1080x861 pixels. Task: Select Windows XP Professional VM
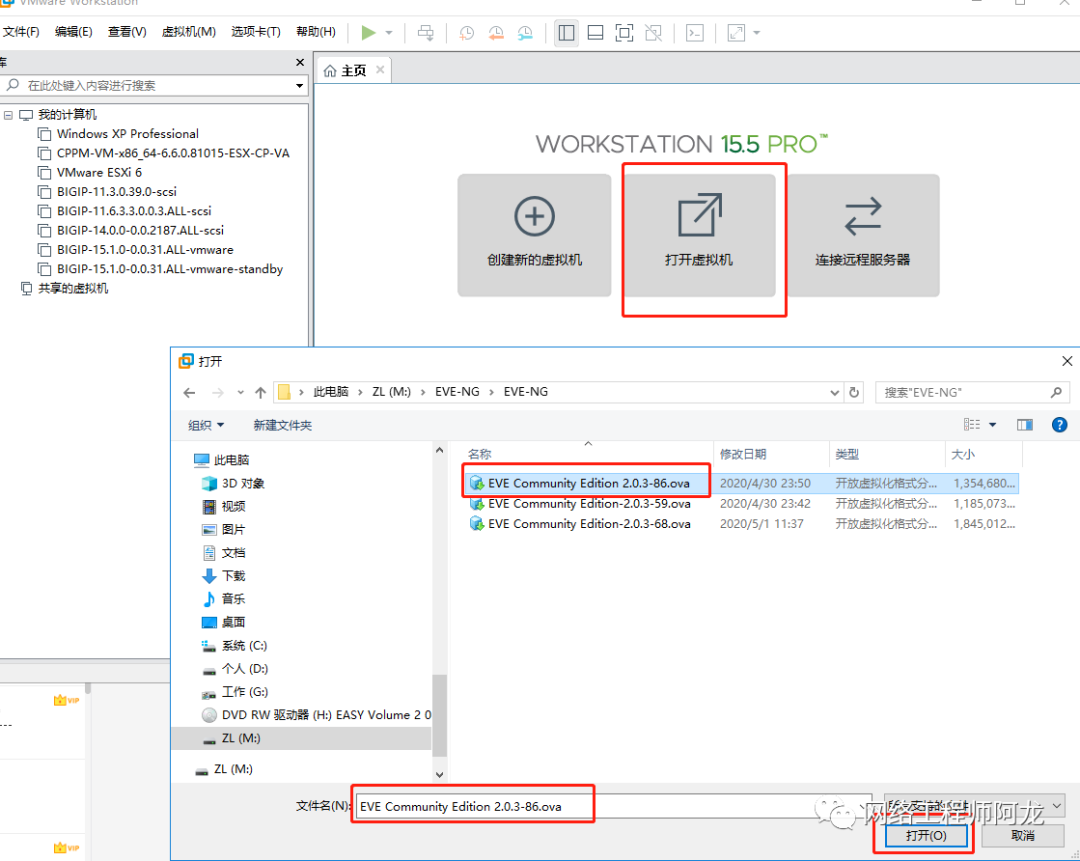127,134
